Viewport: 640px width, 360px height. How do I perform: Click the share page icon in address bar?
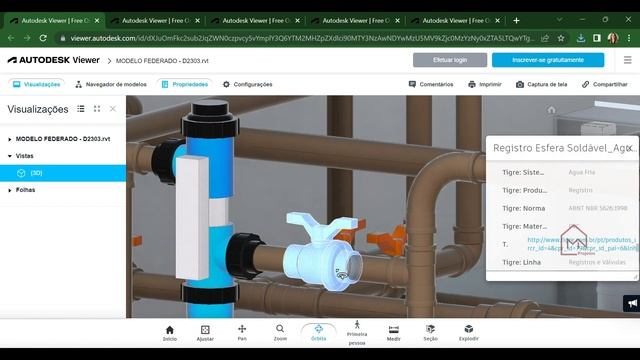tap(545, 38)
